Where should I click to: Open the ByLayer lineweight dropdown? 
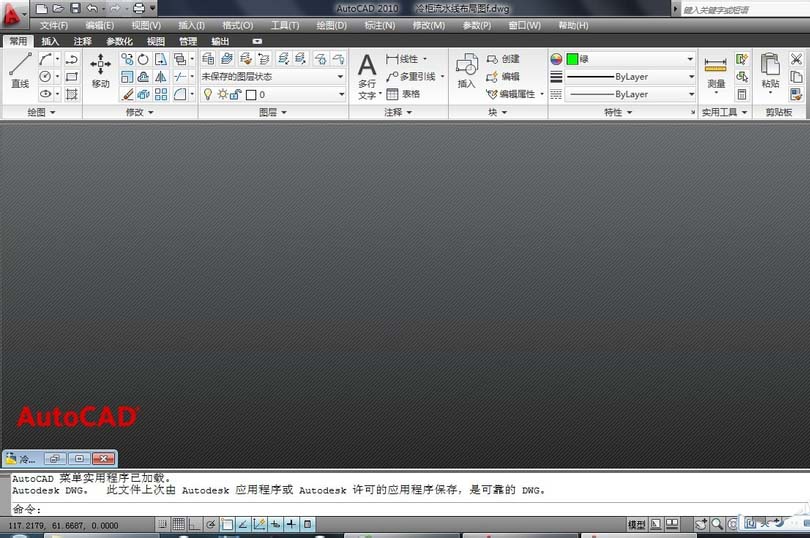pyautogui.click(x=629, y=76)
